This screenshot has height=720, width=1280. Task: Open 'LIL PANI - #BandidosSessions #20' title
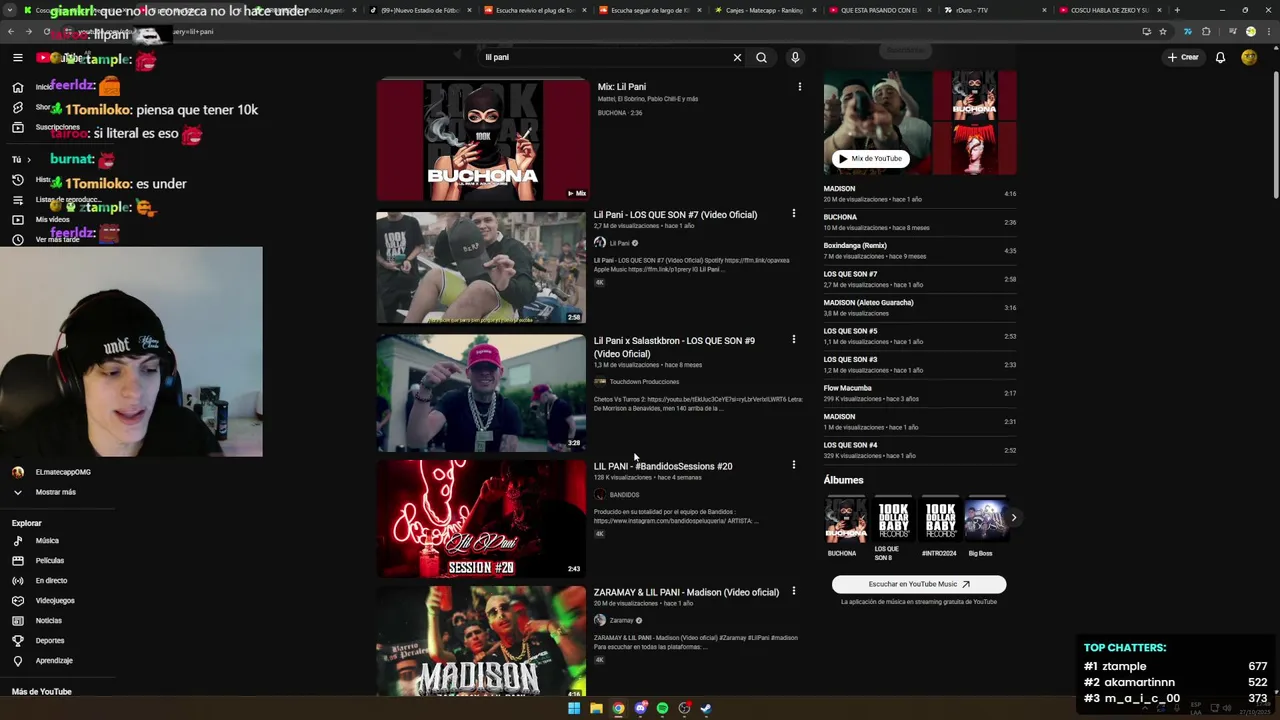pyautogui.click(x=663, y=466)
